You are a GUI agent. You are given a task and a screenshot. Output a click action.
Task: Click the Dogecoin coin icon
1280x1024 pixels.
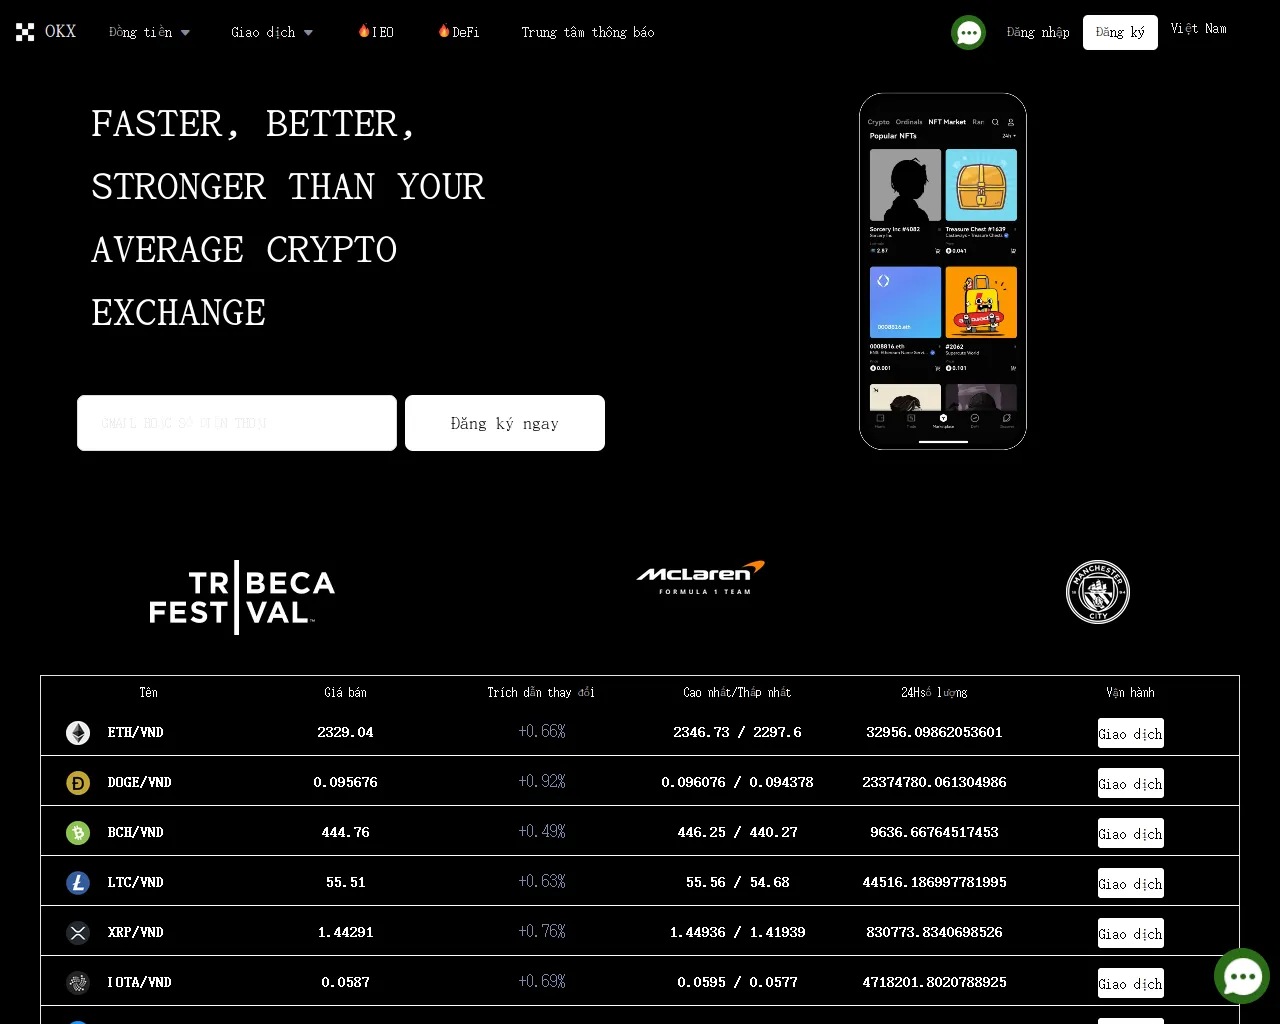pyautogui.click(x=78, y=783)
